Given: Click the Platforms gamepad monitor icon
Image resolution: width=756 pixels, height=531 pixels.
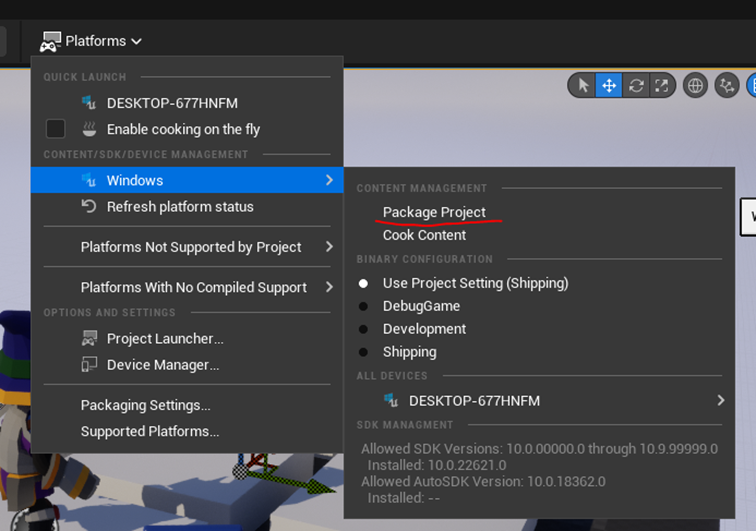Looking at the screenshot, I should point(50,41).
